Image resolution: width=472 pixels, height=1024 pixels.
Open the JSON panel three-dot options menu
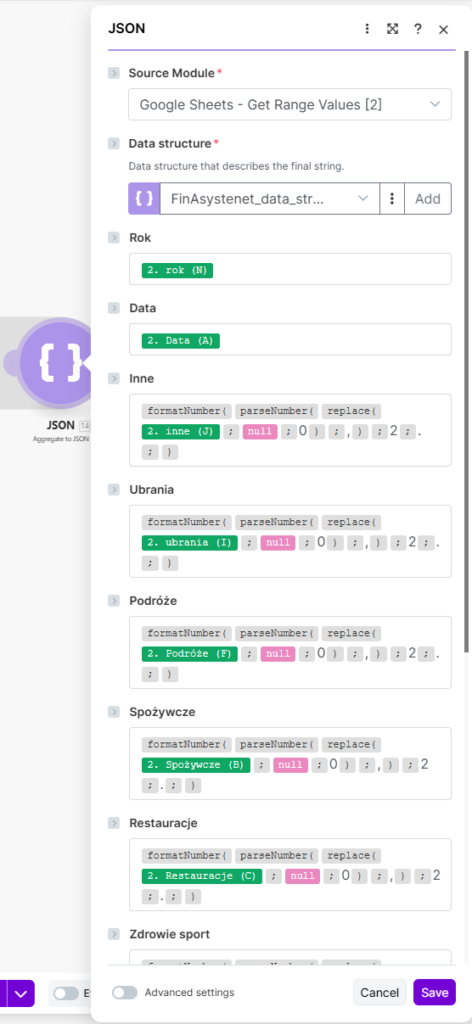point(367,29)
